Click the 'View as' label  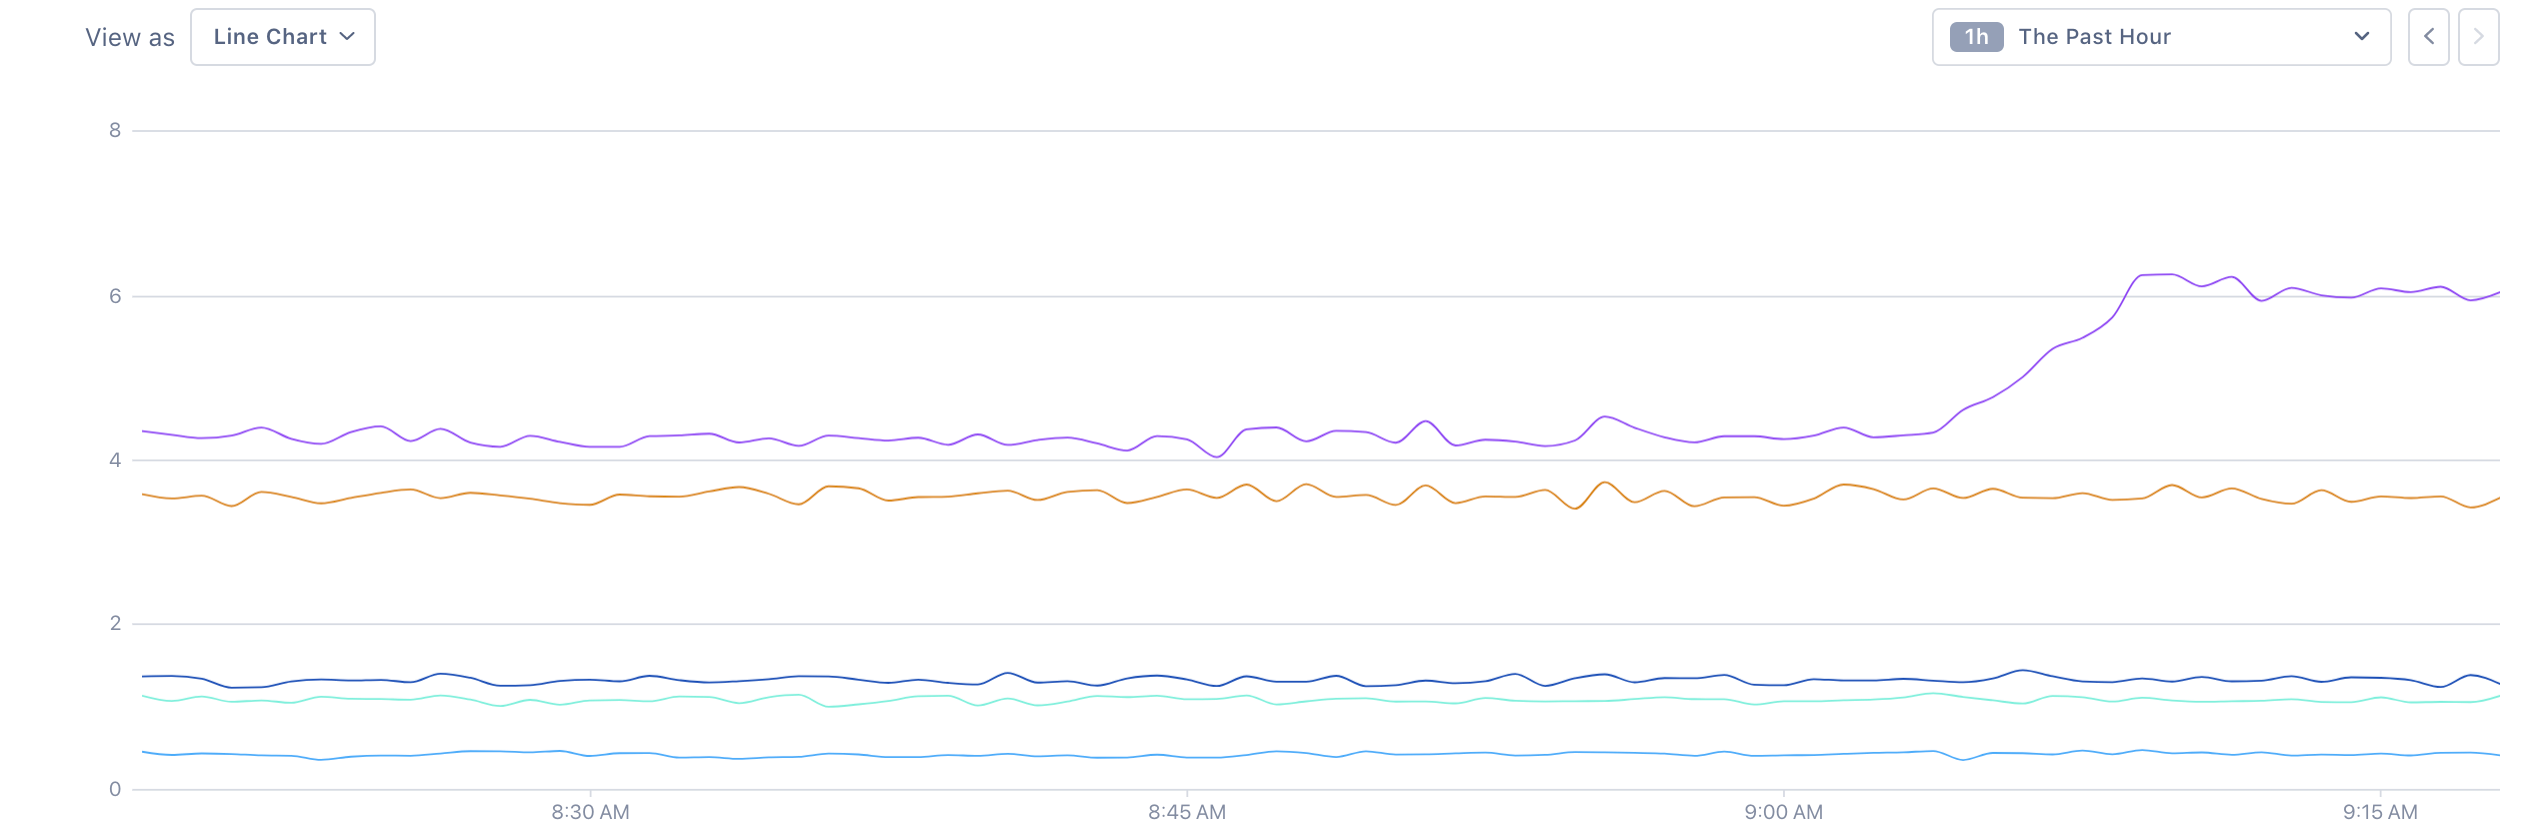pyautogui.click(x=130, y=36)
